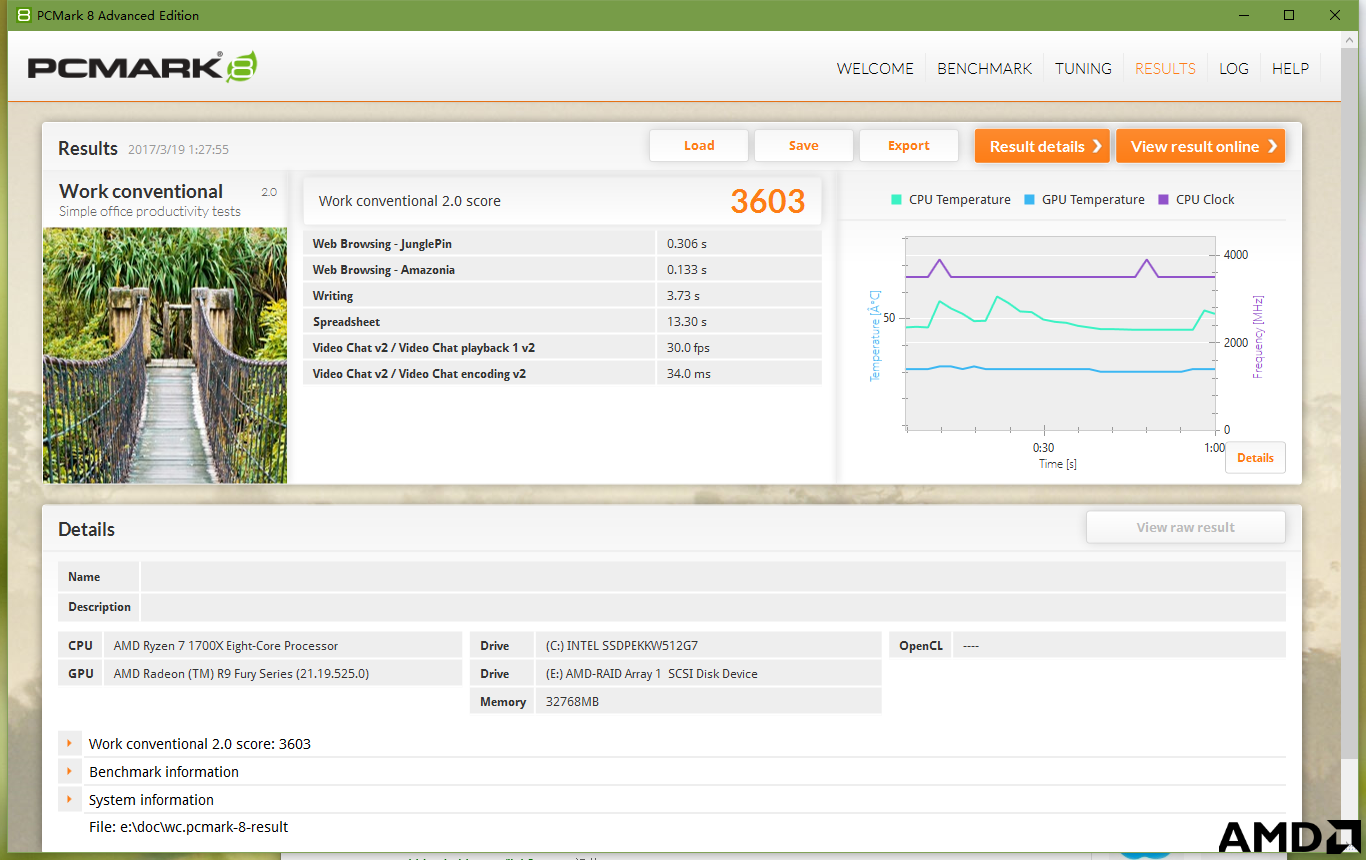Expand the System information section
The height and width of the screenshot is (860, 1366).
tap(70, 799)
